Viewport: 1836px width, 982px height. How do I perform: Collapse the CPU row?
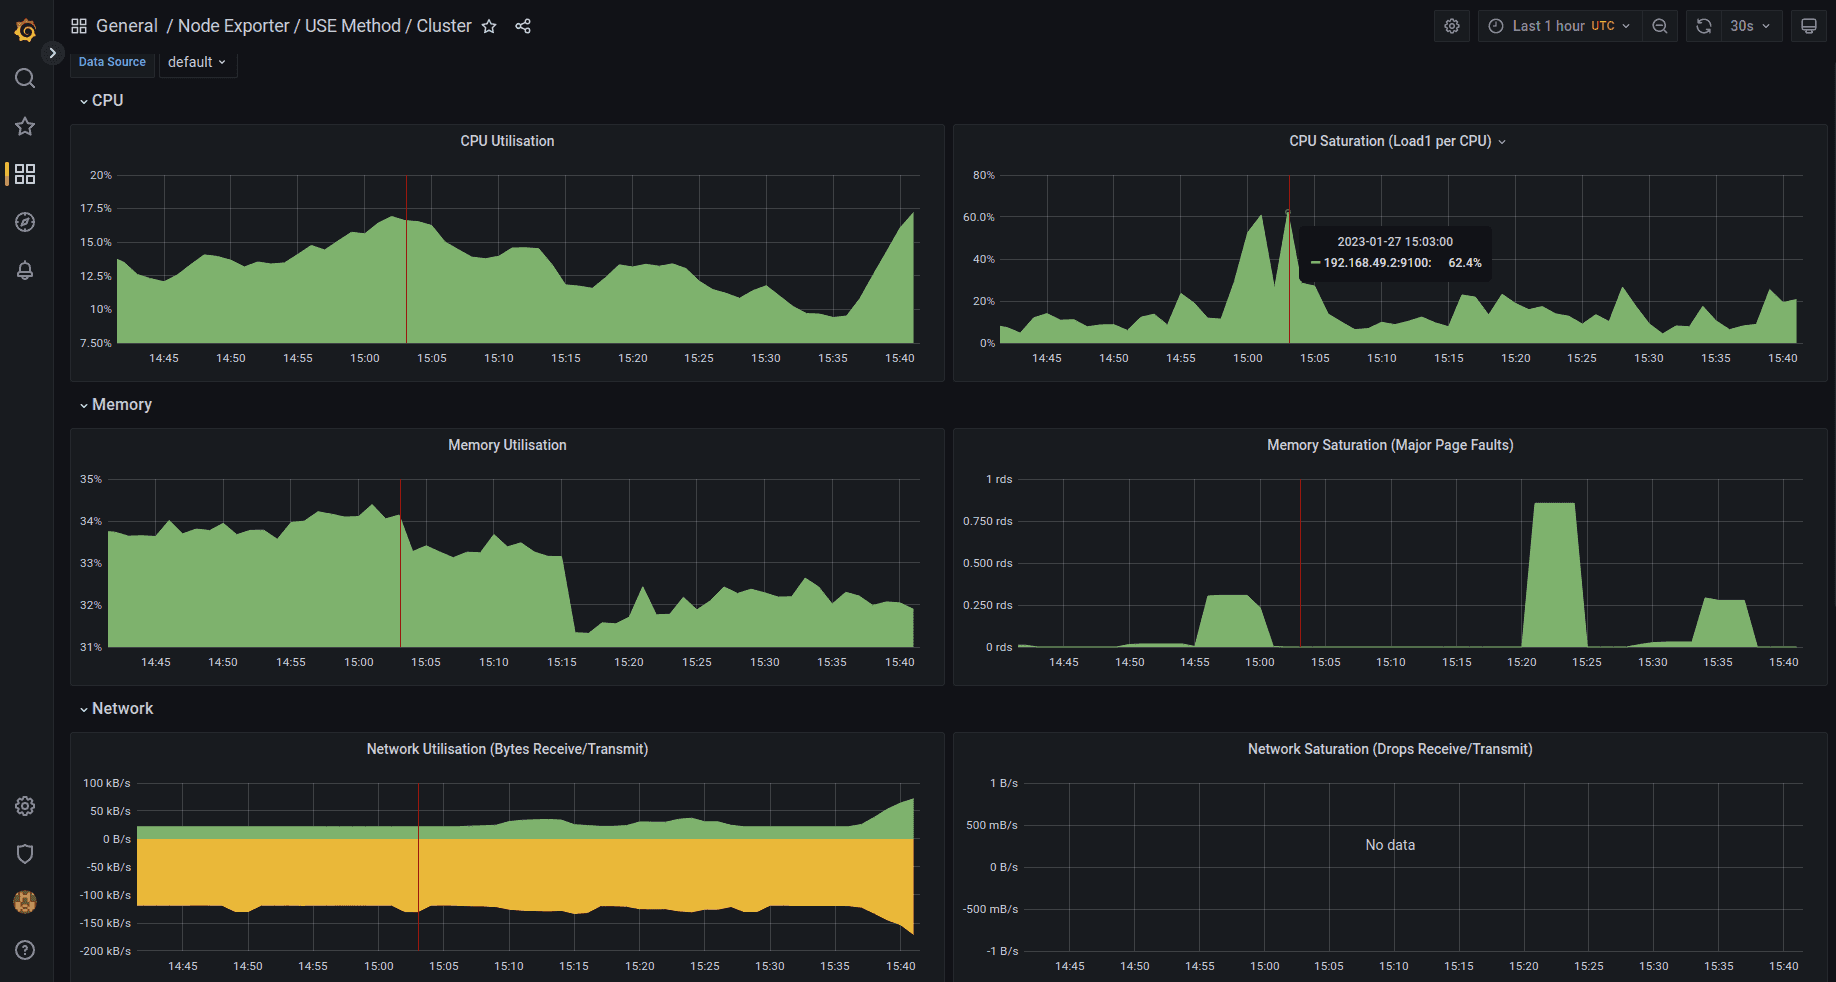click(101, 100)
